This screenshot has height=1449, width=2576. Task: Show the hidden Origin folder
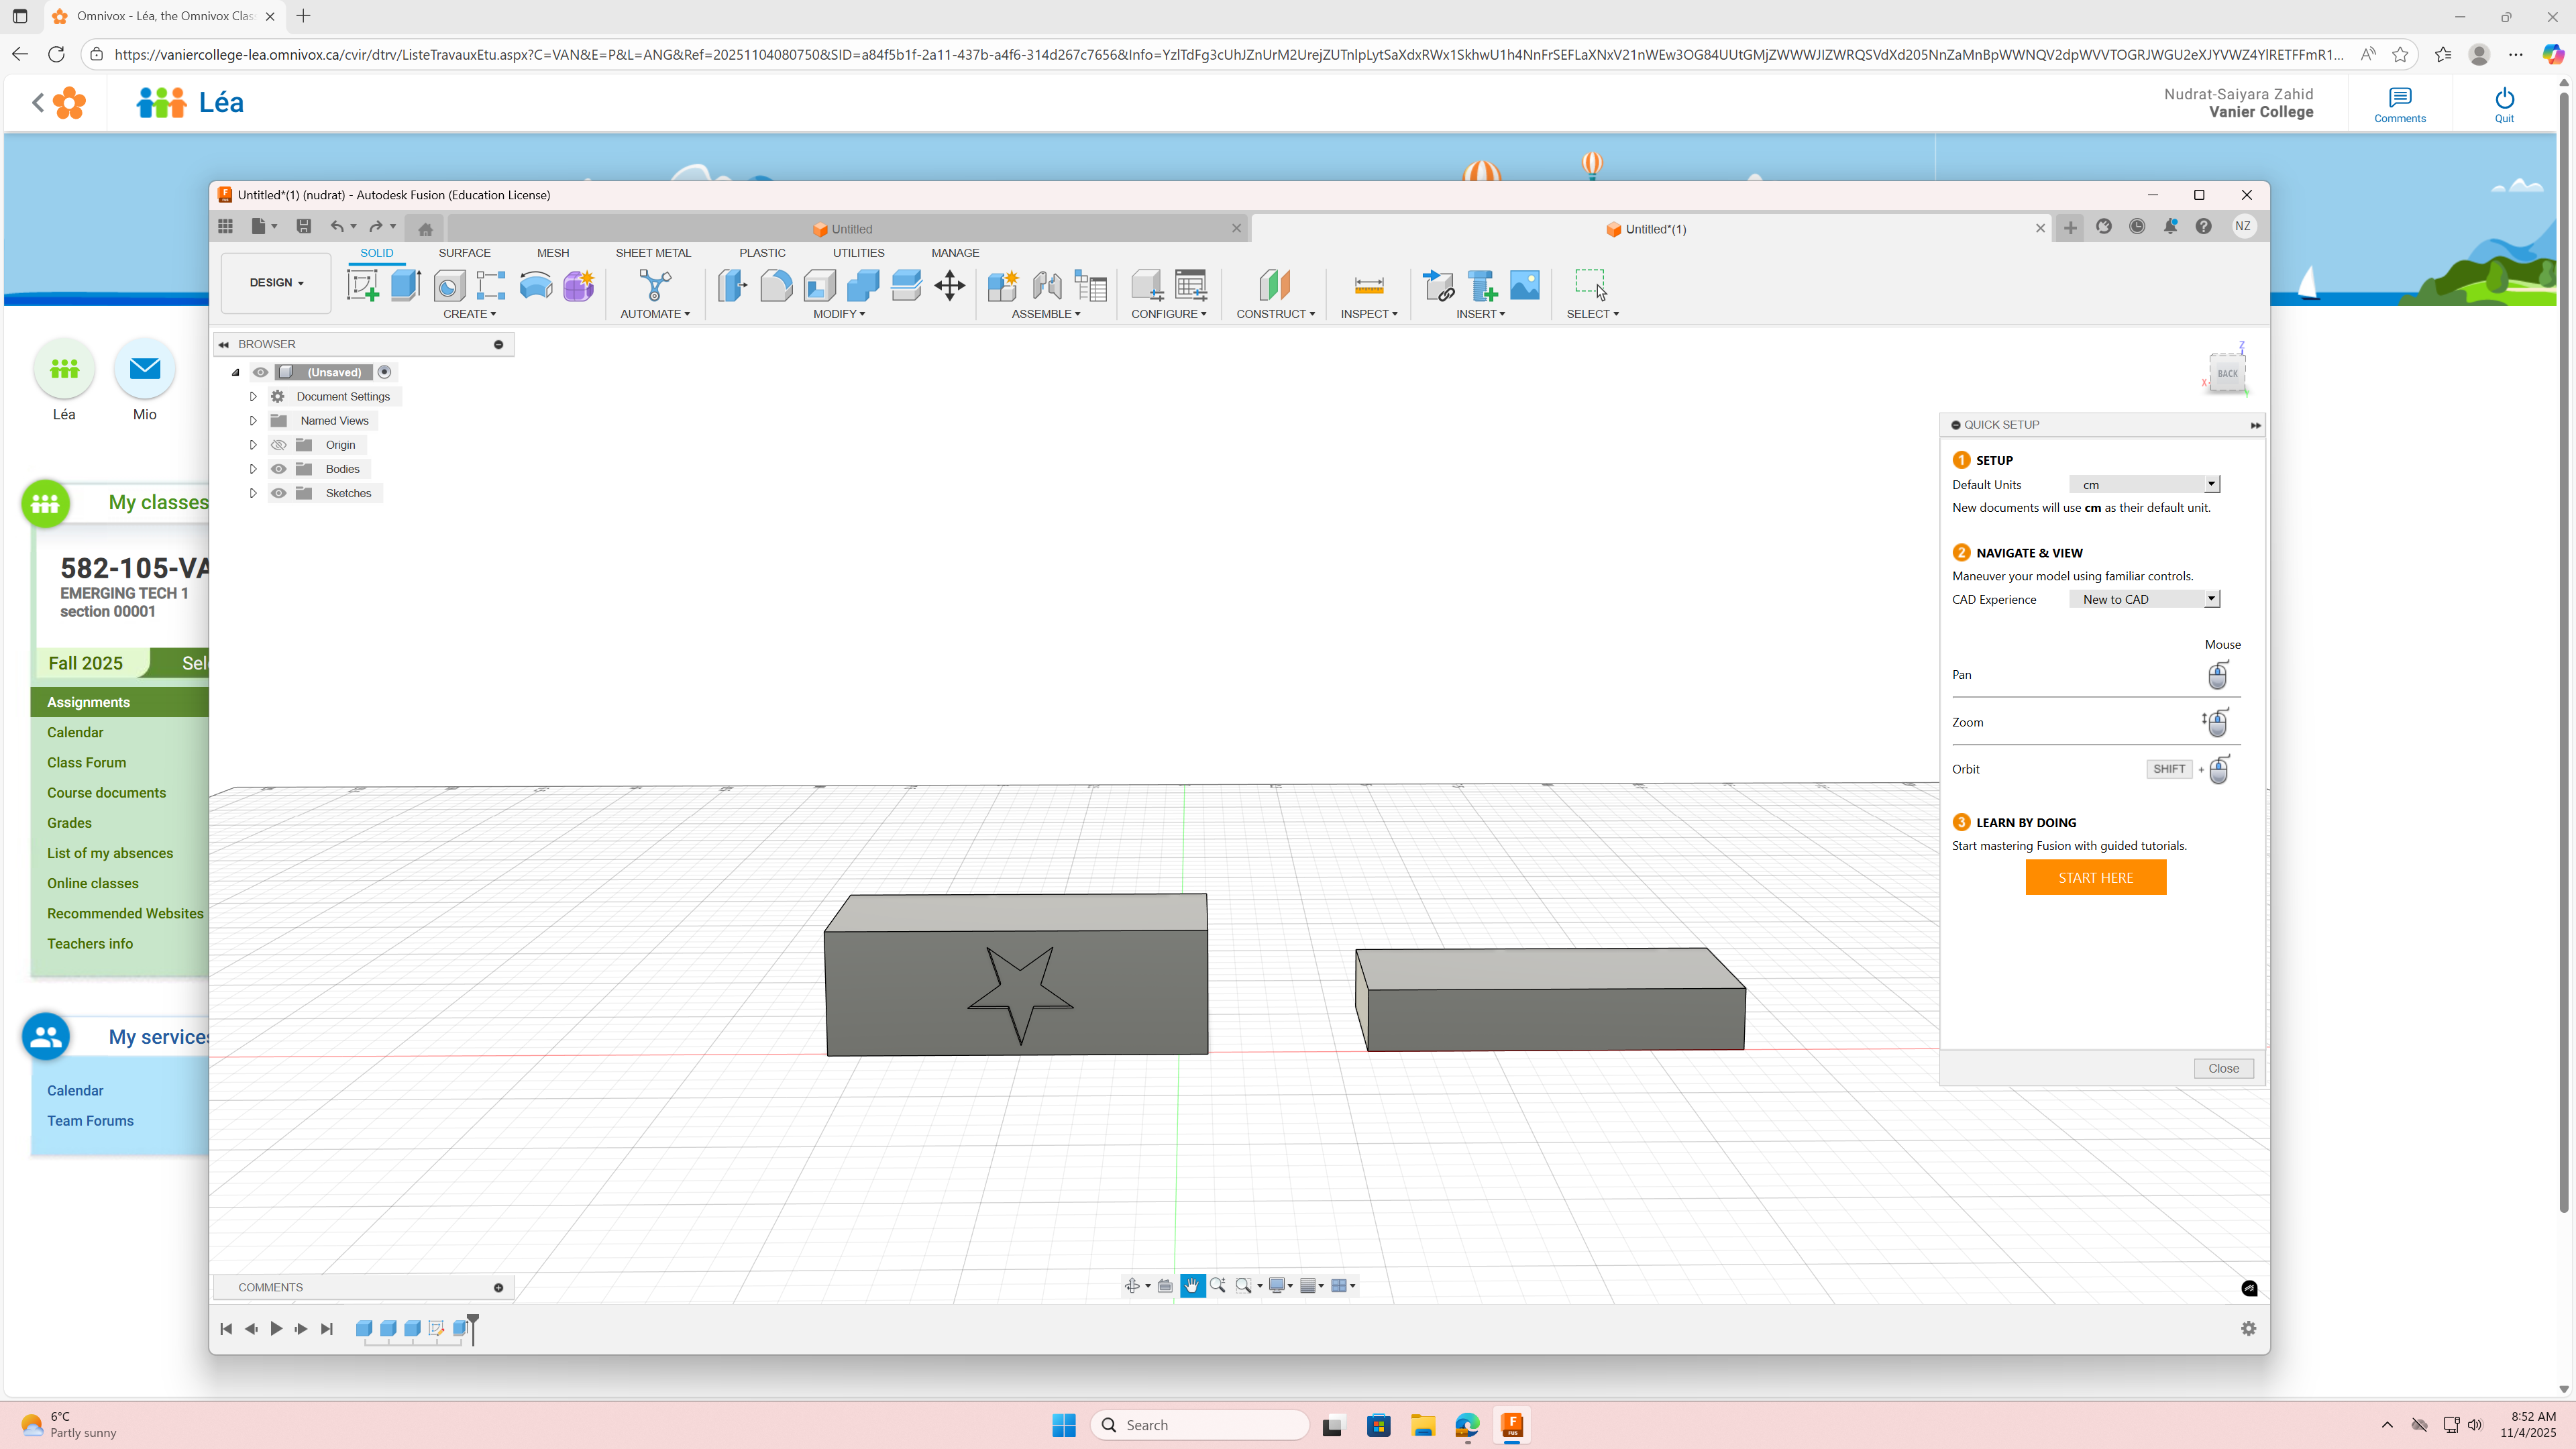pyautogui.click(x=279, y=445)
